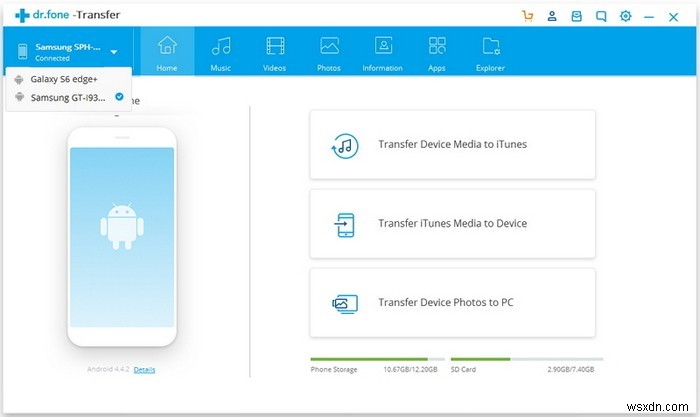Open the feedback chat bubble icon
The width and height of the screenshot is (700, 417).
[601, 17]
